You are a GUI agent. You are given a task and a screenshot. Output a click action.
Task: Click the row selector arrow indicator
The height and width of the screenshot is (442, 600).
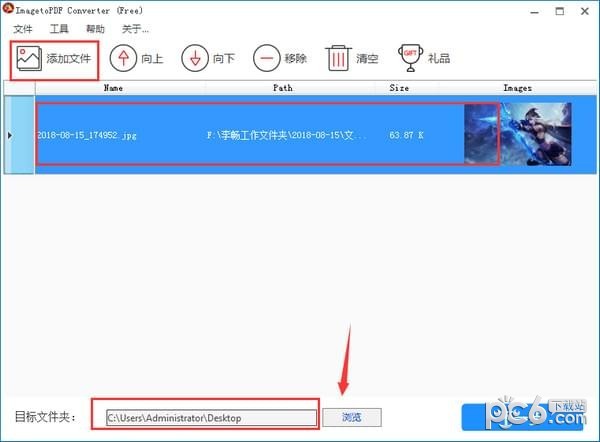[x=10, y=135]
